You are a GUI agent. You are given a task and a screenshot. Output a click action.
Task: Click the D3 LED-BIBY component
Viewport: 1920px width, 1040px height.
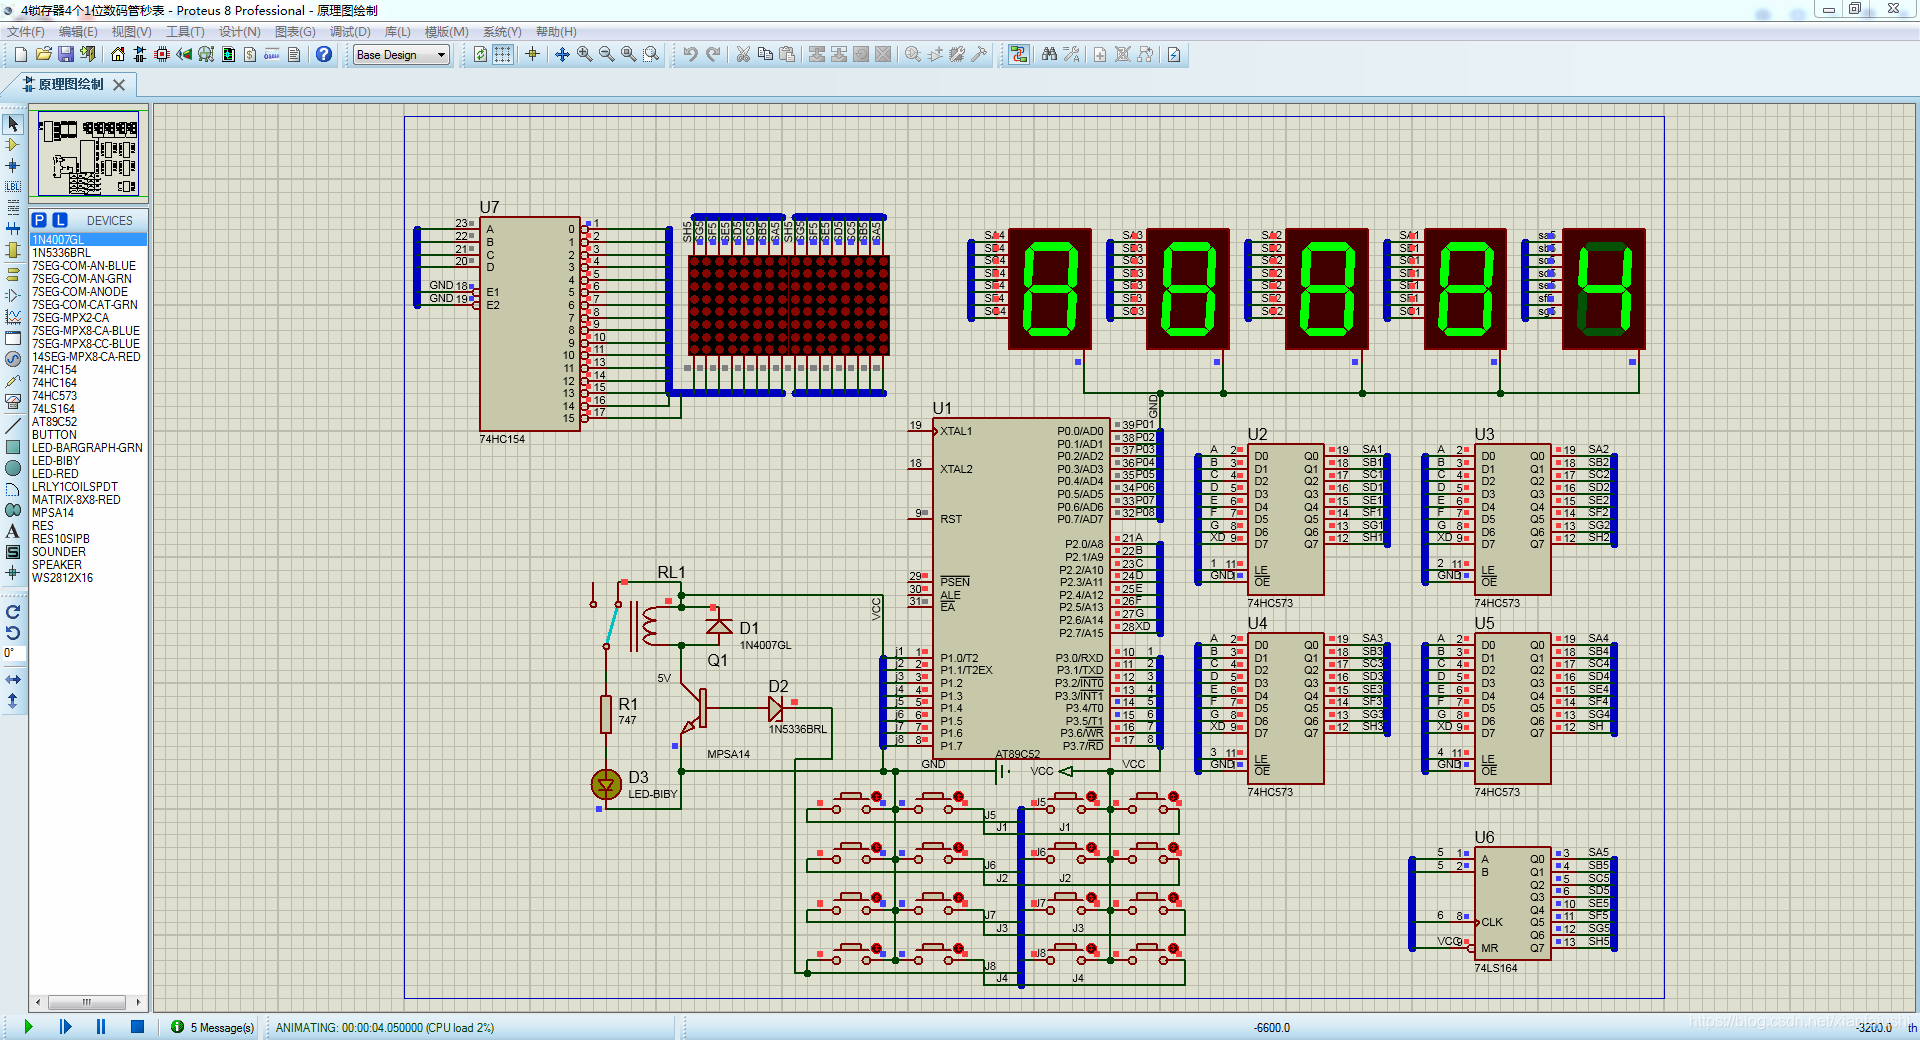606,784
